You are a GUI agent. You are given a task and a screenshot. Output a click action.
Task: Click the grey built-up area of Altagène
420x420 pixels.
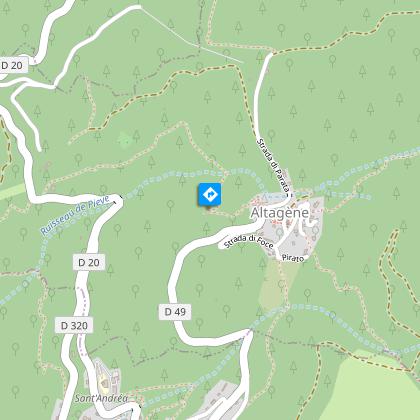(293, 230)
